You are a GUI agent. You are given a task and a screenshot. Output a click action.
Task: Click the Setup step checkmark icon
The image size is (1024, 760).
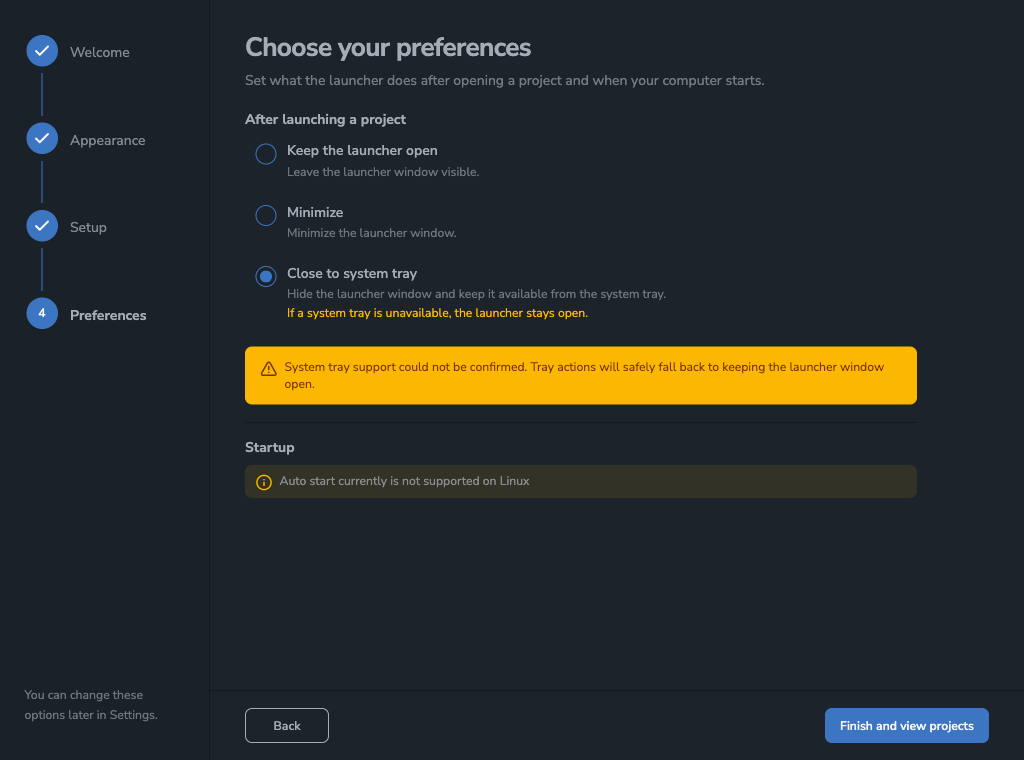[42, 226]
